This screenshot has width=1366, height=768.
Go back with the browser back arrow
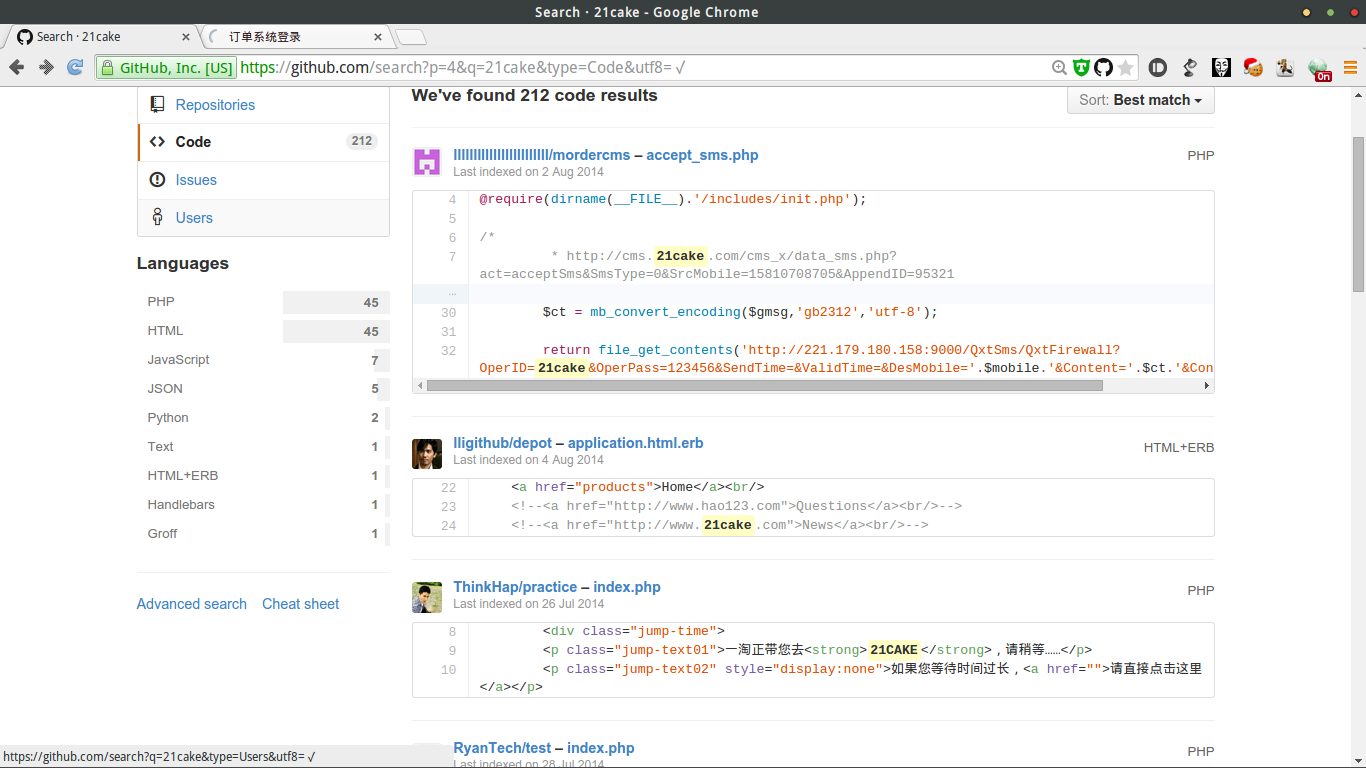16,67
